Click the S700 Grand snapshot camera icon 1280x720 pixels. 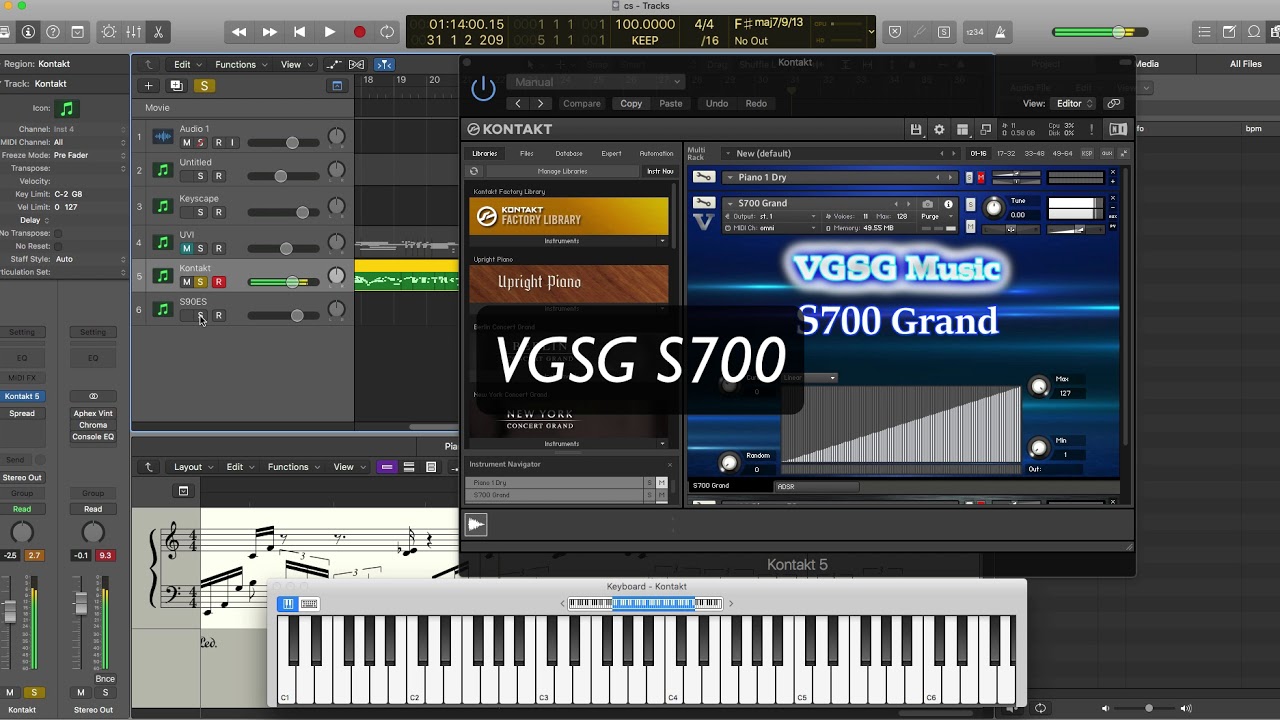click(x=927, y=204)
